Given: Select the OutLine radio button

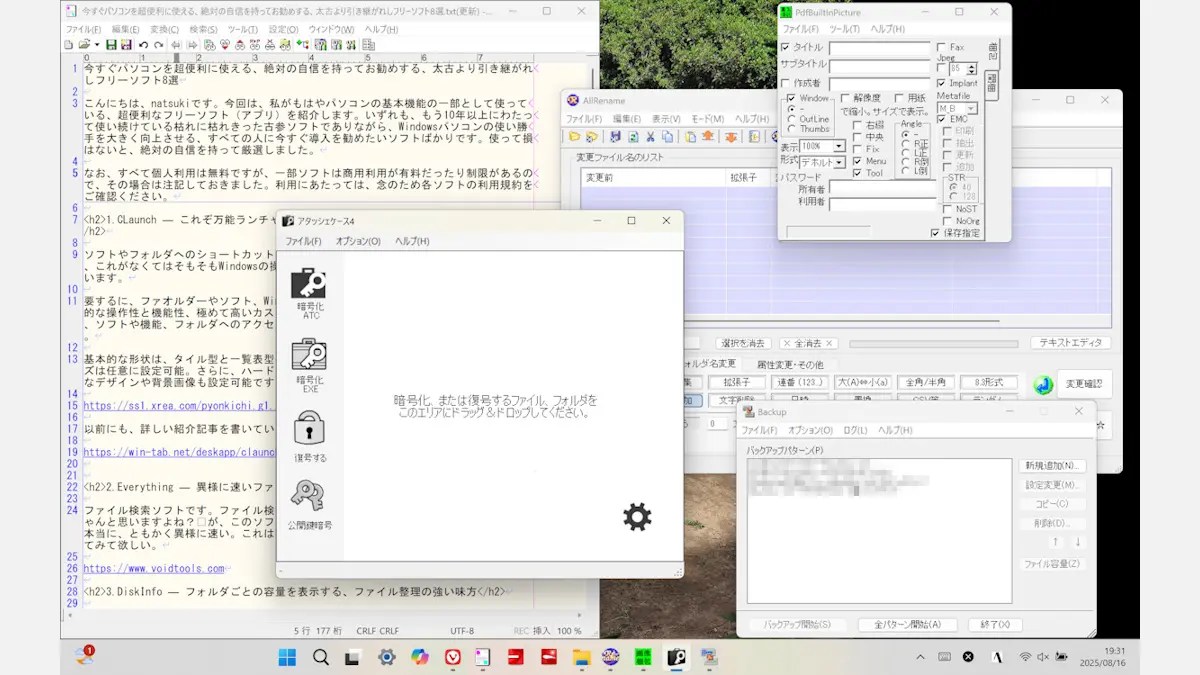Looking at the screenshot, I should [x=793, y=119].
